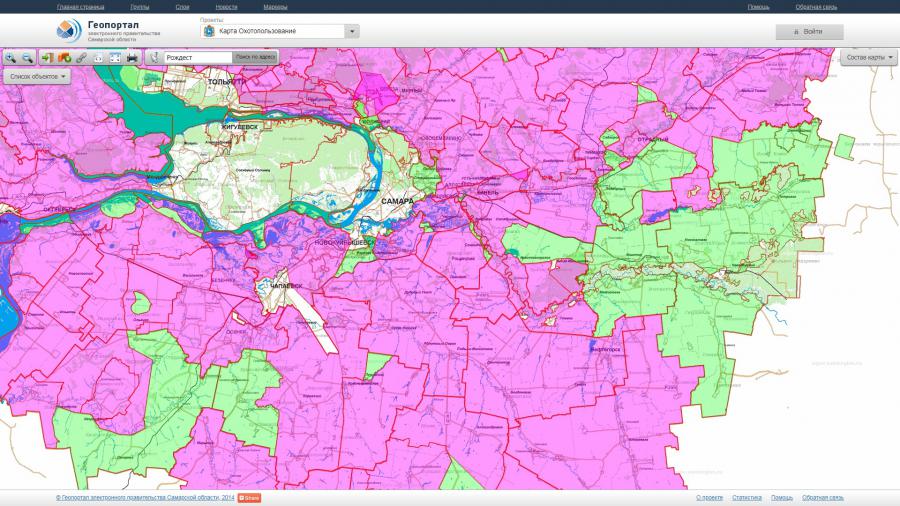Click the Обратная связь link in header

point(816,6)
